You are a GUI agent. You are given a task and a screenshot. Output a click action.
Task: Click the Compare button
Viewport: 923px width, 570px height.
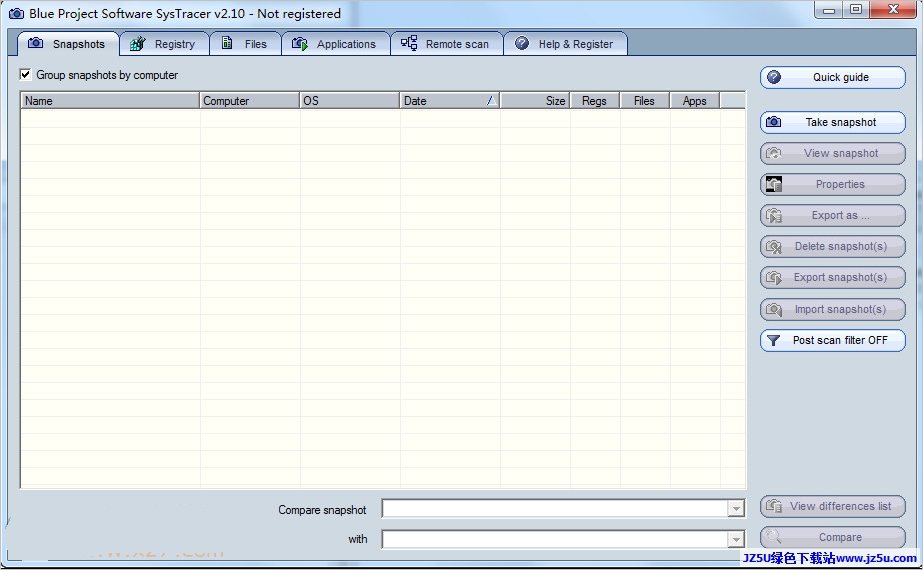833,537
